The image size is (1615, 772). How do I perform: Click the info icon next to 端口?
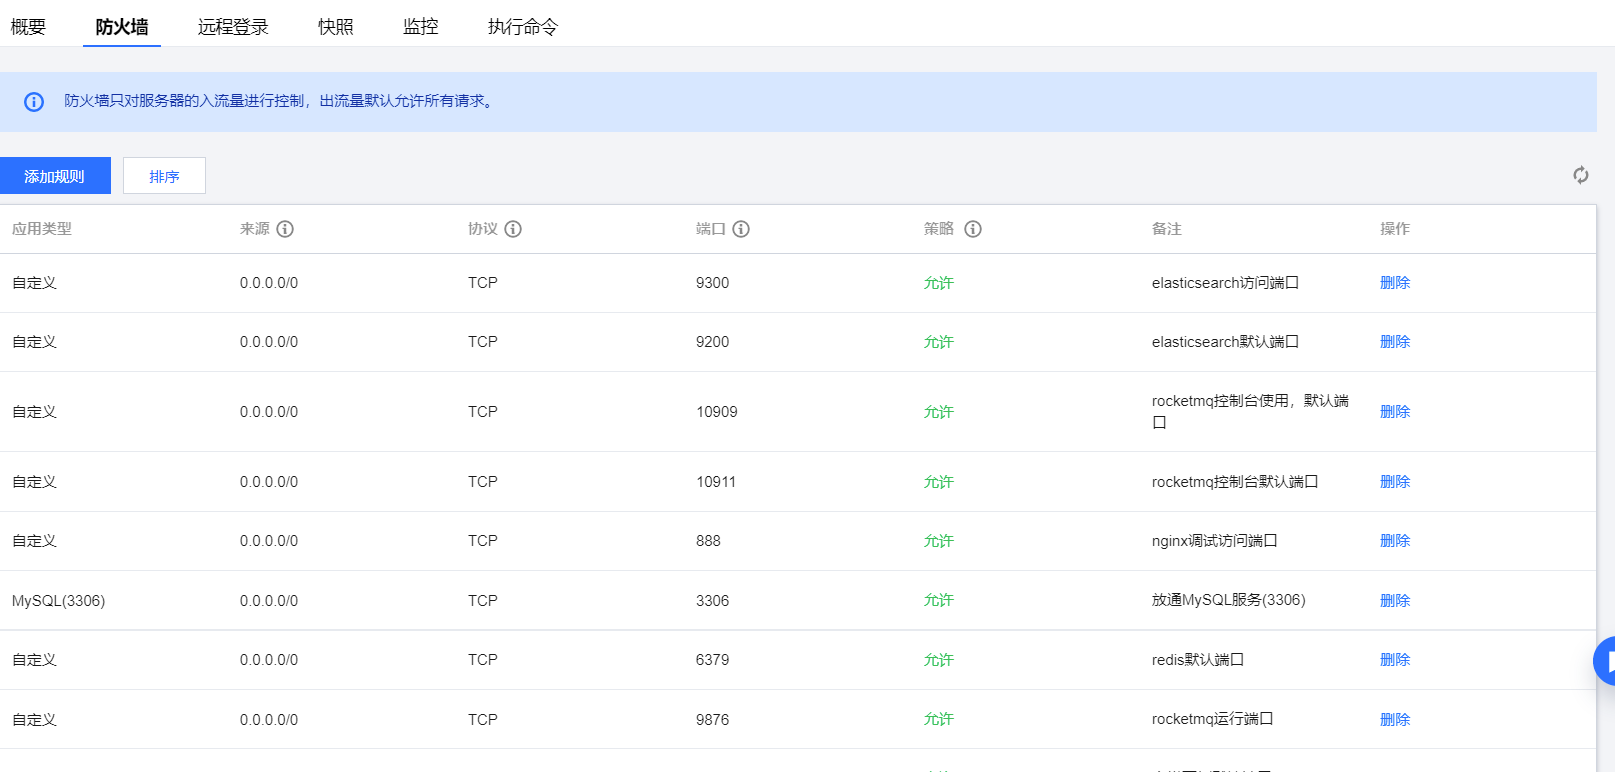point(741,229)
